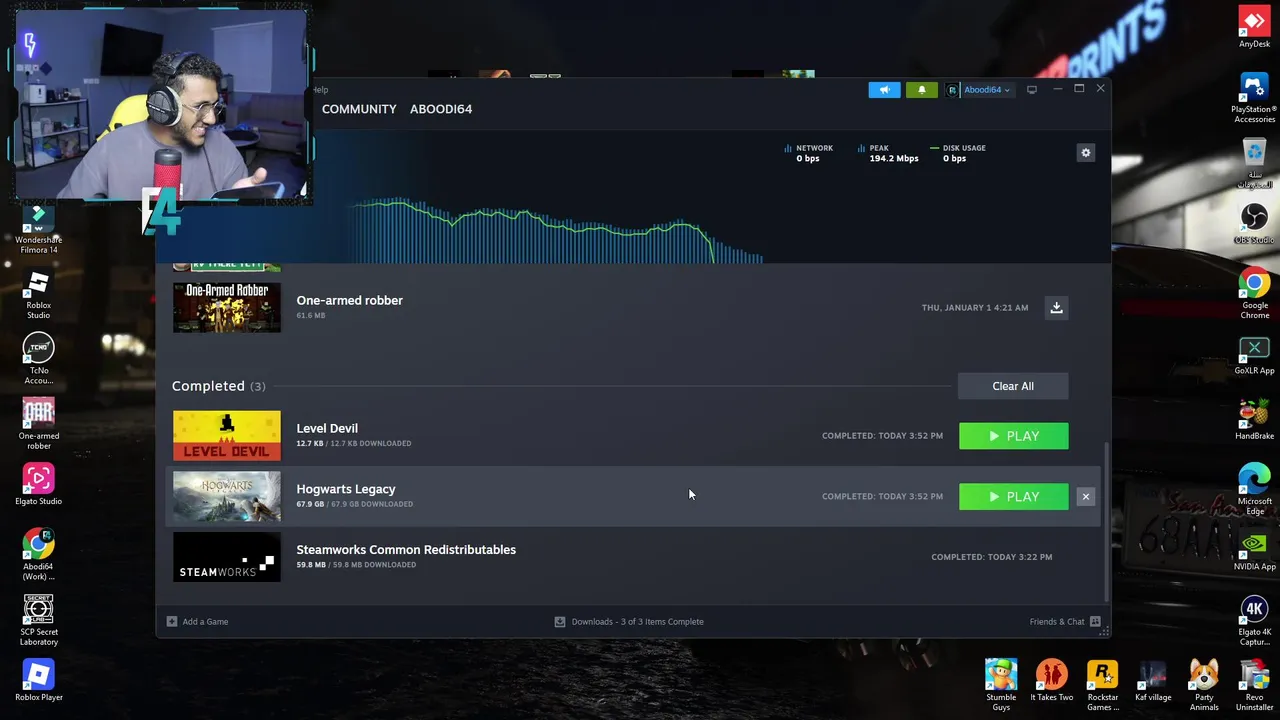
Task: Open Abodi64 (Work) Chrome desktop shortcut
Action: pos(38,555)
